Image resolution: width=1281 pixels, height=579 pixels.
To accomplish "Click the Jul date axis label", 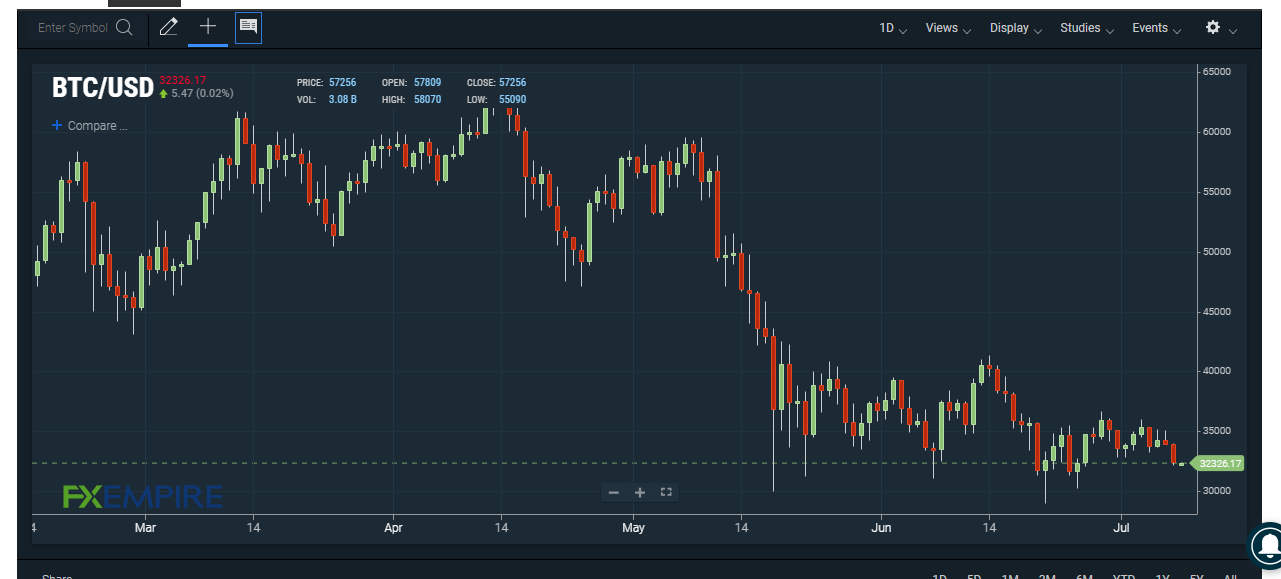I will click(x=1122, y=527).
